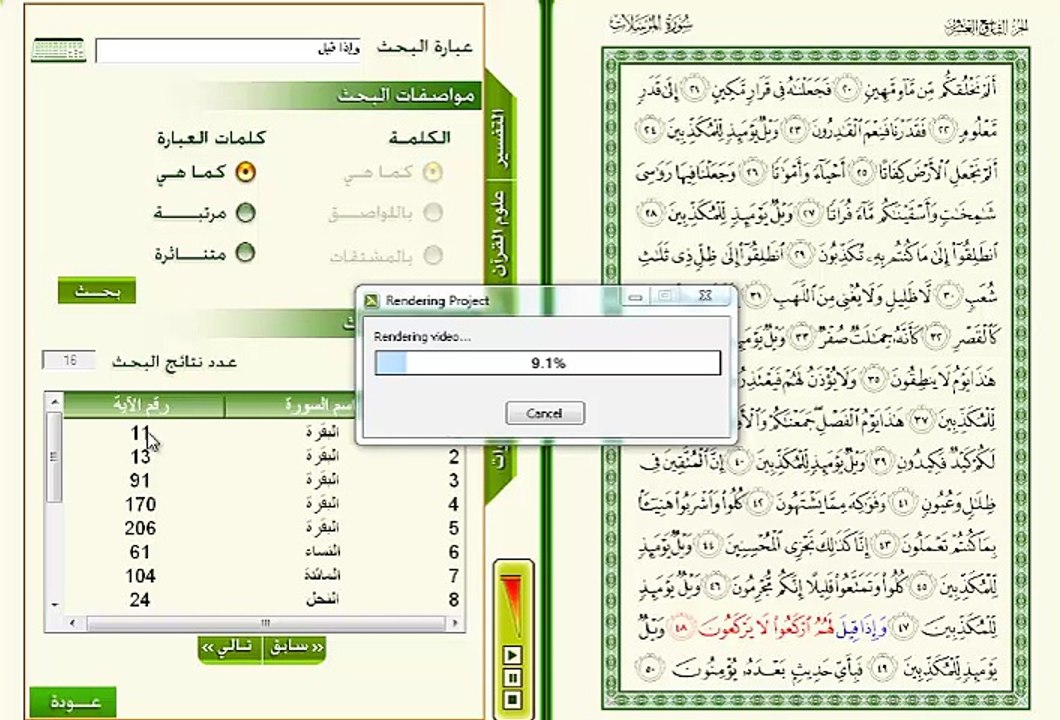The height and width of the screenshot is (720, 1060).
Task: Select the 'بالمشتقات' radio option
Action: point(433,255)
